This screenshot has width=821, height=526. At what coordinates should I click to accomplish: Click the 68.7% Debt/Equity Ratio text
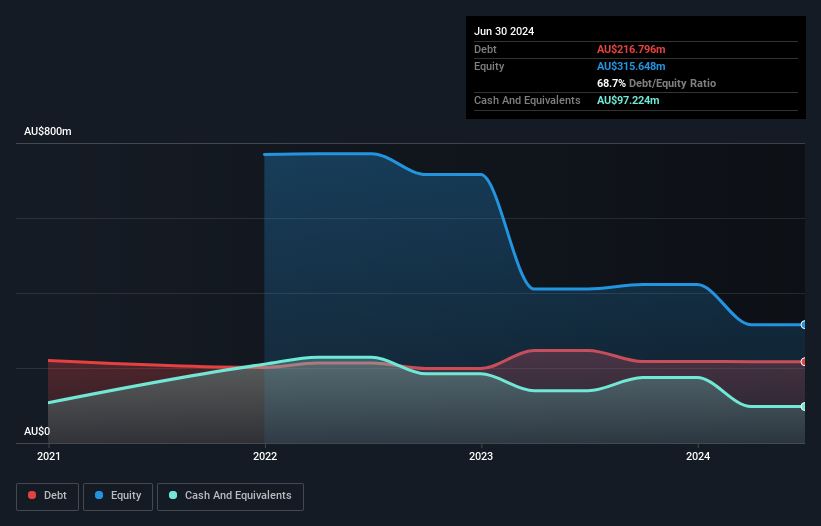[656, 83]
